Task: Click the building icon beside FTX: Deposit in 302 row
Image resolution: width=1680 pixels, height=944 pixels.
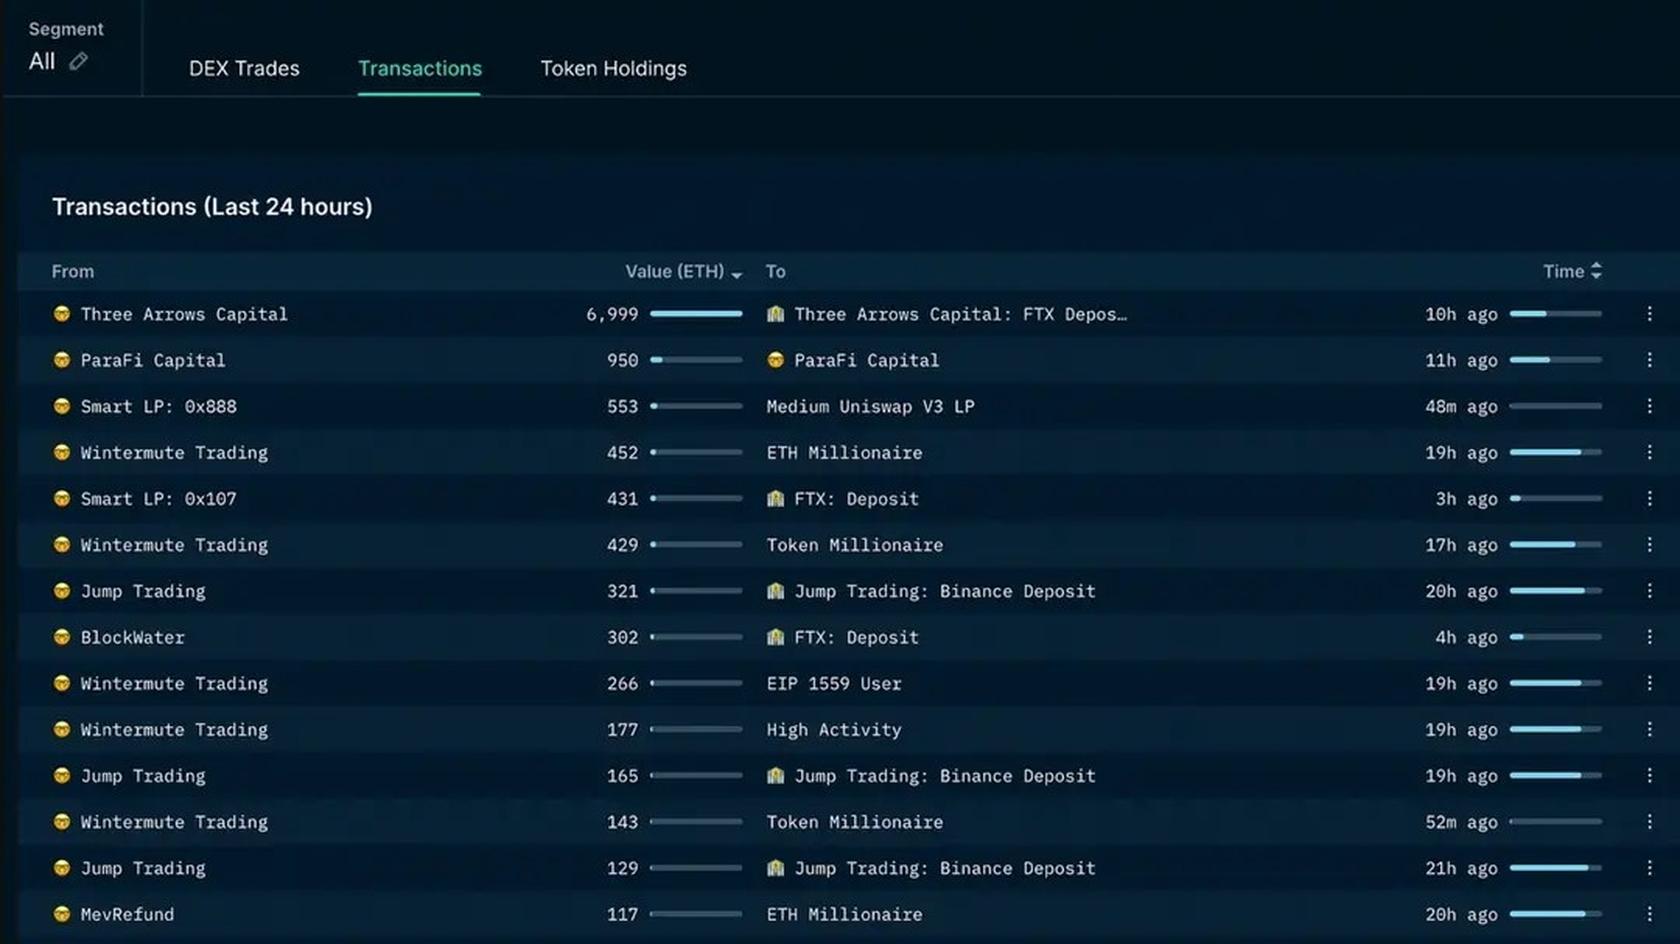Action: 775,637
